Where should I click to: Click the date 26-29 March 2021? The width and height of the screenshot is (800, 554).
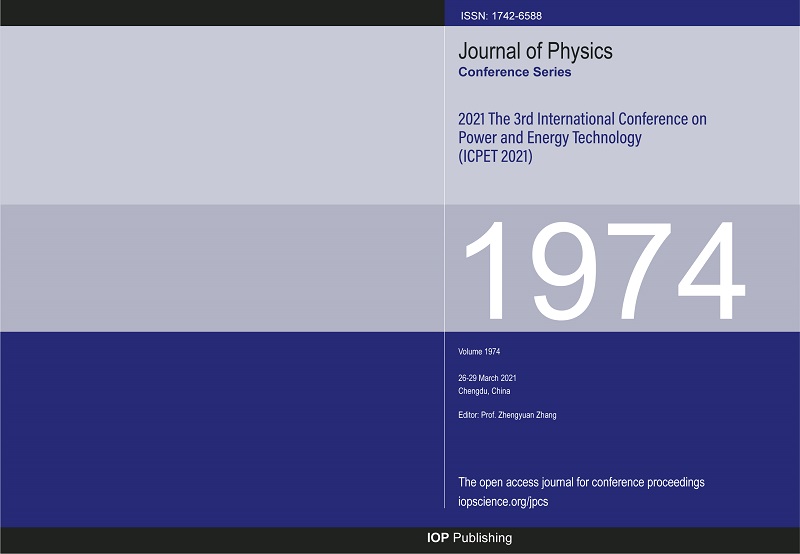[x=487, y=378]
